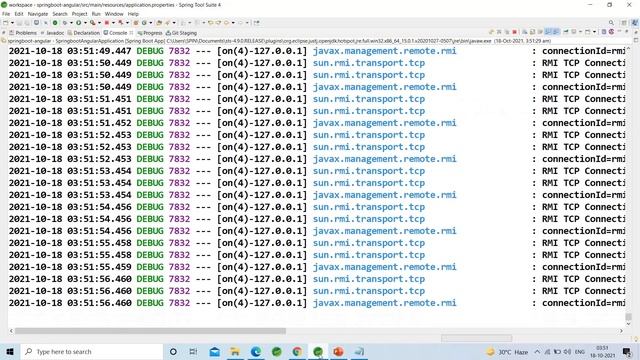
Task: Open the File menu
Action: tap(6, 14)
